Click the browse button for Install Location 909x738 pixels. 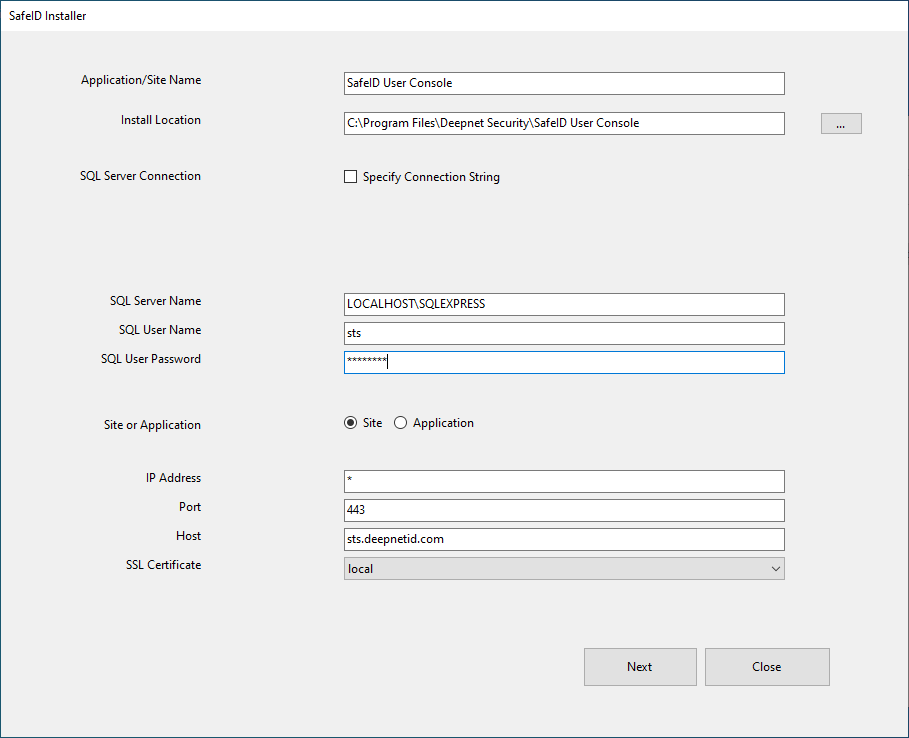[x=841, y=124]
